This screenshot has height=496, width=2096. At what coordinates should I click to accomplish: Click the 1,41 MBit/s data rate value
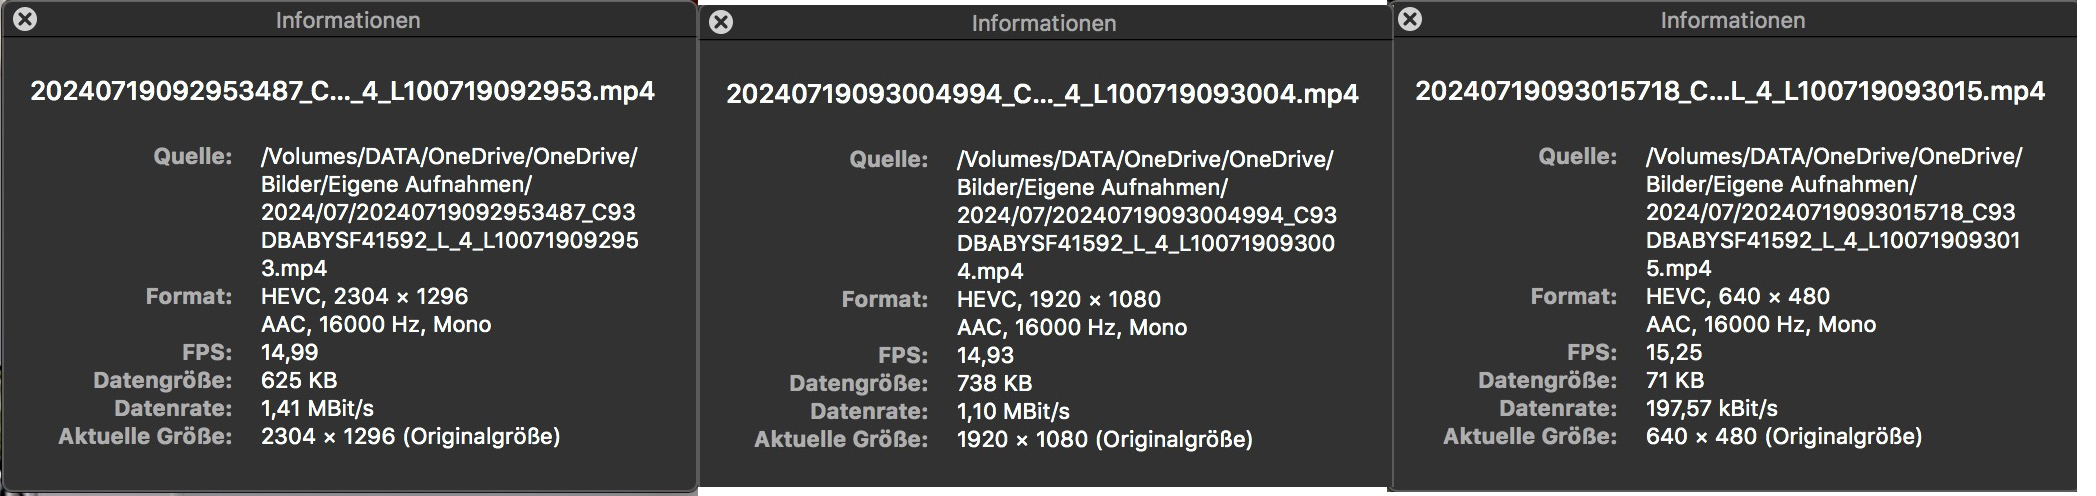pyautogui.click(x=317, y=408)
